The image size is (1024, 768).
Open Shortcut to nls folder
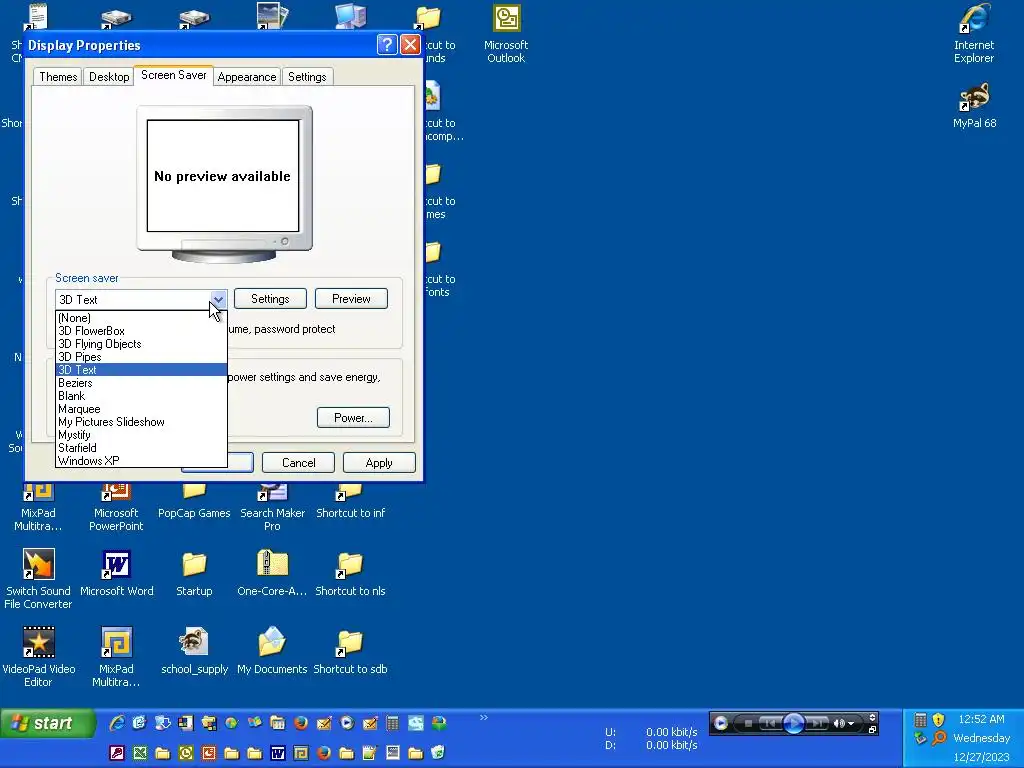pos(350,573)
